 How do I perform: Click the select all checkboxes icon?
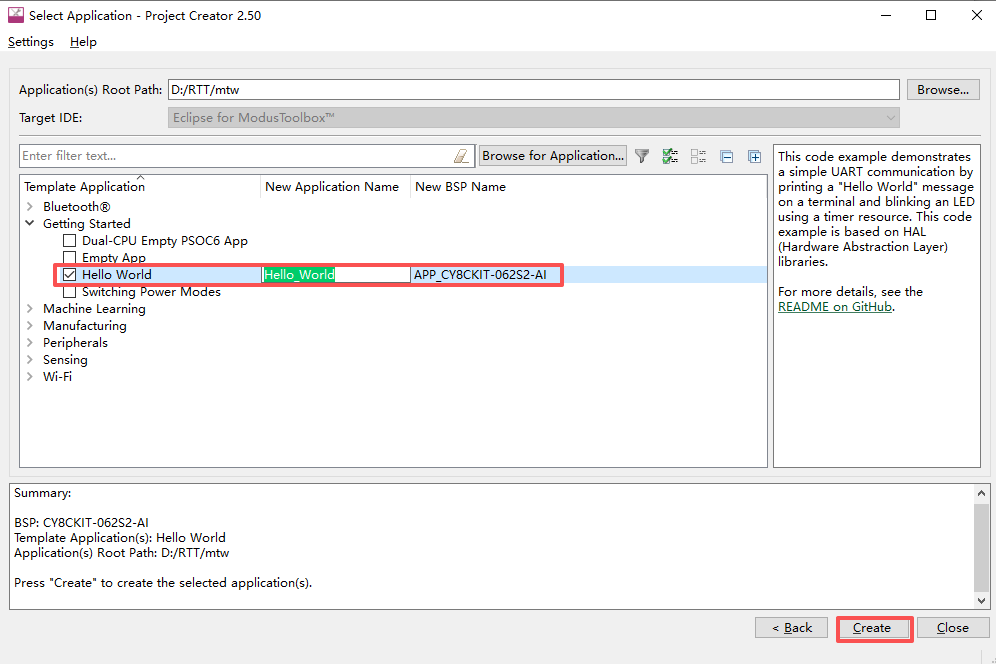(x=670, y=156)
